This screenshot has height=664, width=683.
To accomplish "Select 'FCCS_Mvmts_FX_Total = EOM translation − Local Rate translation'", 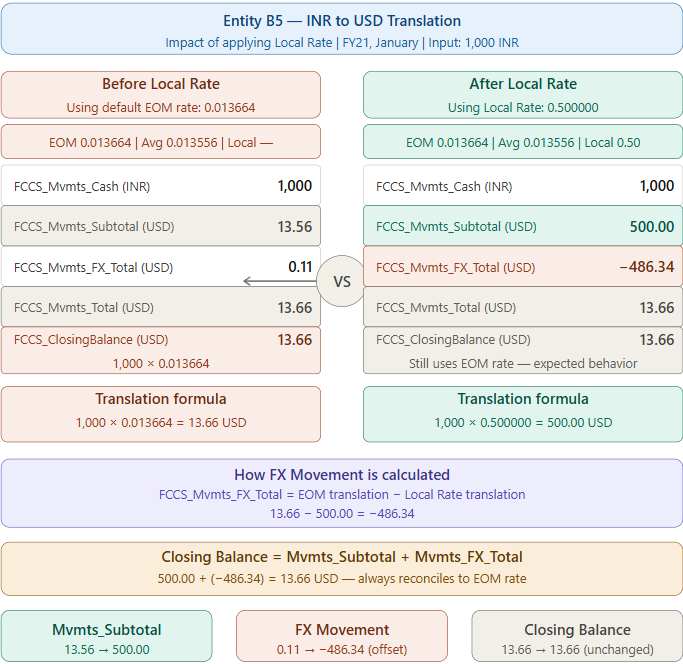I will tap(342, 495).
